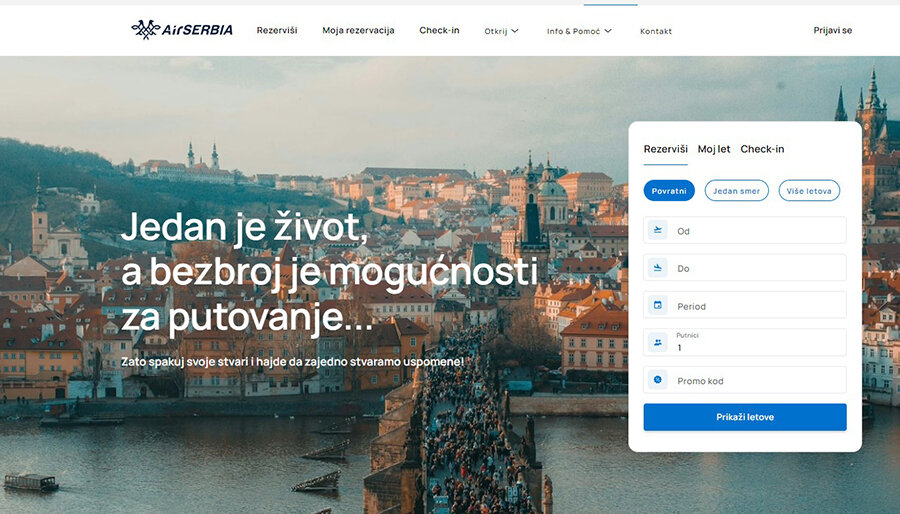The width and height of the screenshot is (900, 514).
Task: Click the Air Serbia logo
Action: pos(182,29)
